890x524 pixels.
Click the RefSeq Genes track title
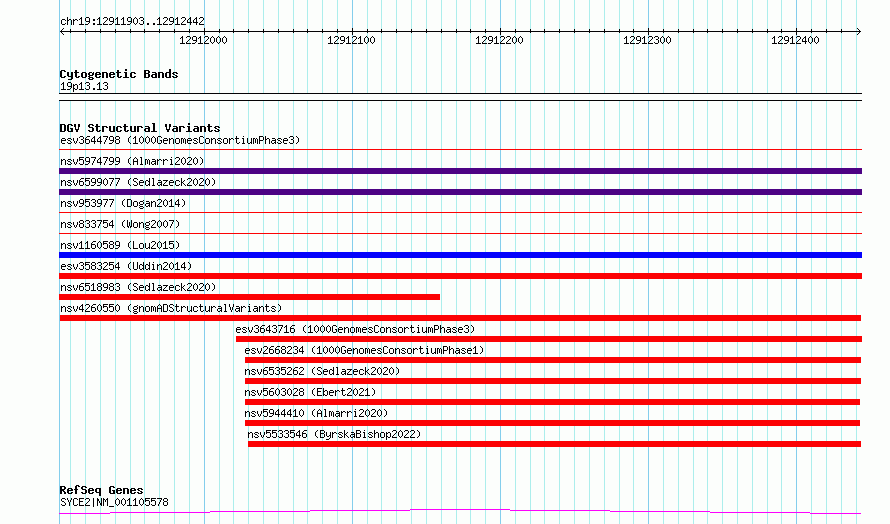point(101,490)
